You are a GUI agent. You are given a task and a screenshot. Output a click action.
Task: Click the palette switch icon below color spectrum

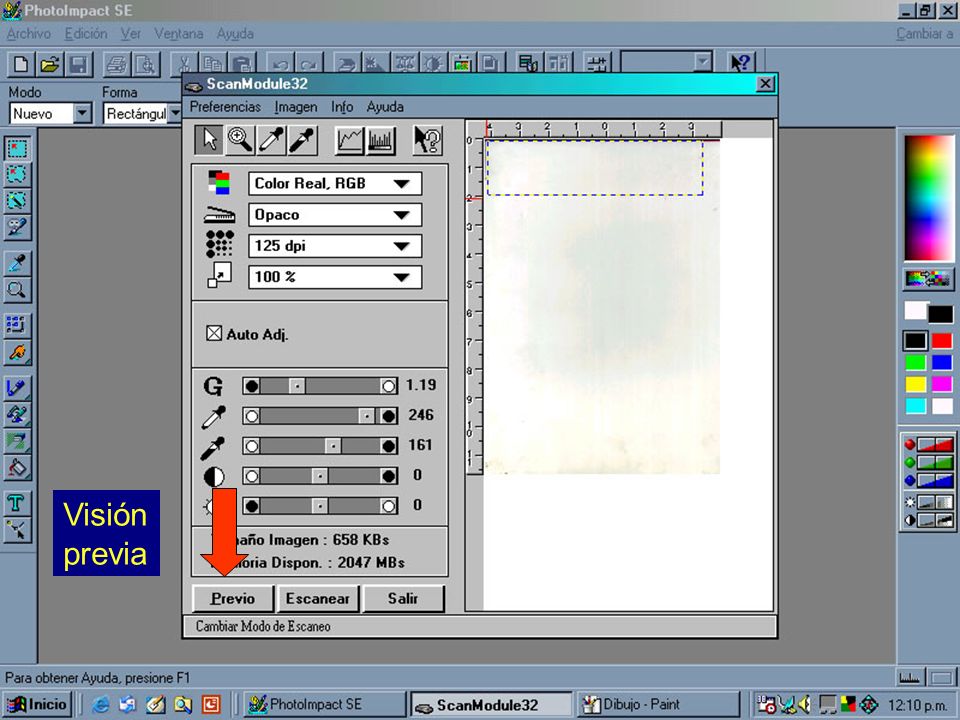point(929,279)
